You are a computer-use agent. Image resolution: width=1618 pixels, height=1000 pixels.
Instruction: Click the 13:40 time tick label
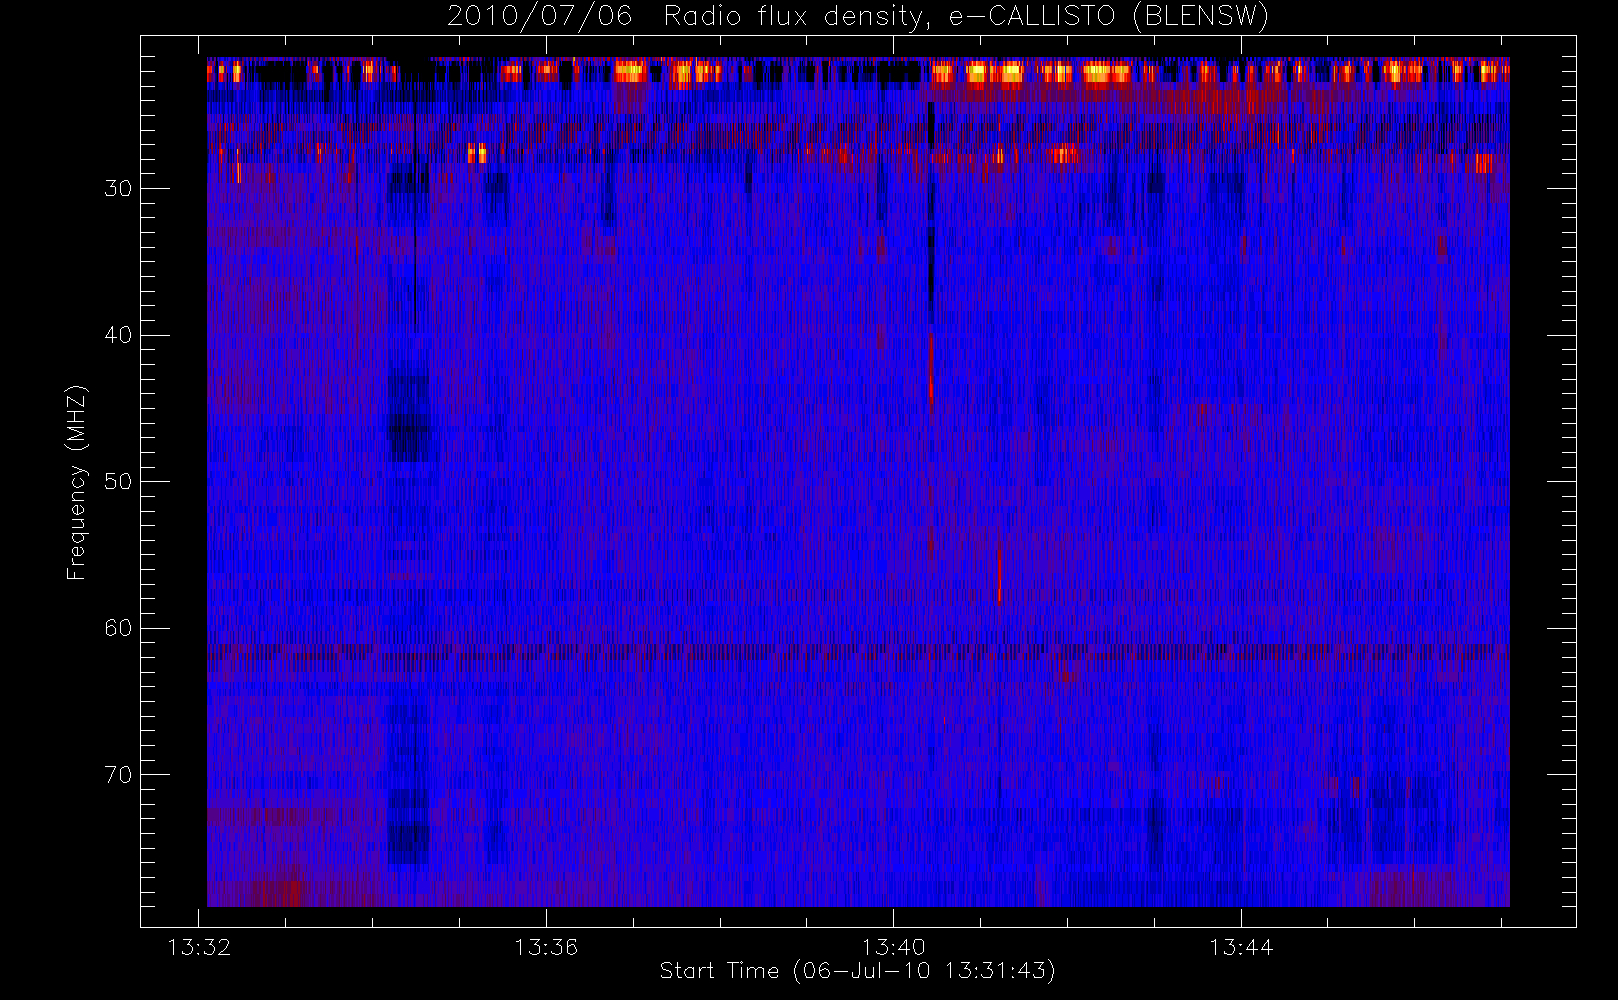click(894, 947)
